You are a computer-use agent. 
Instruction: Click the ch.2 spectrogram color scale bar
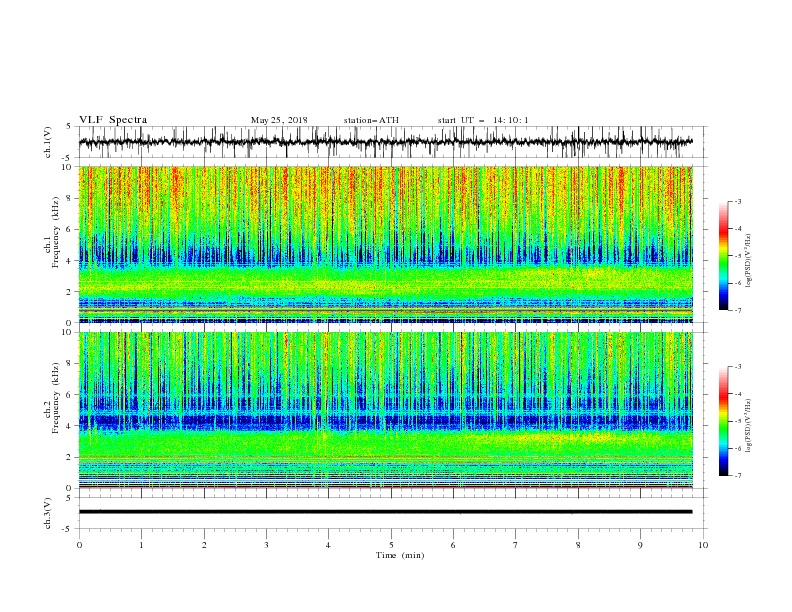723,421
